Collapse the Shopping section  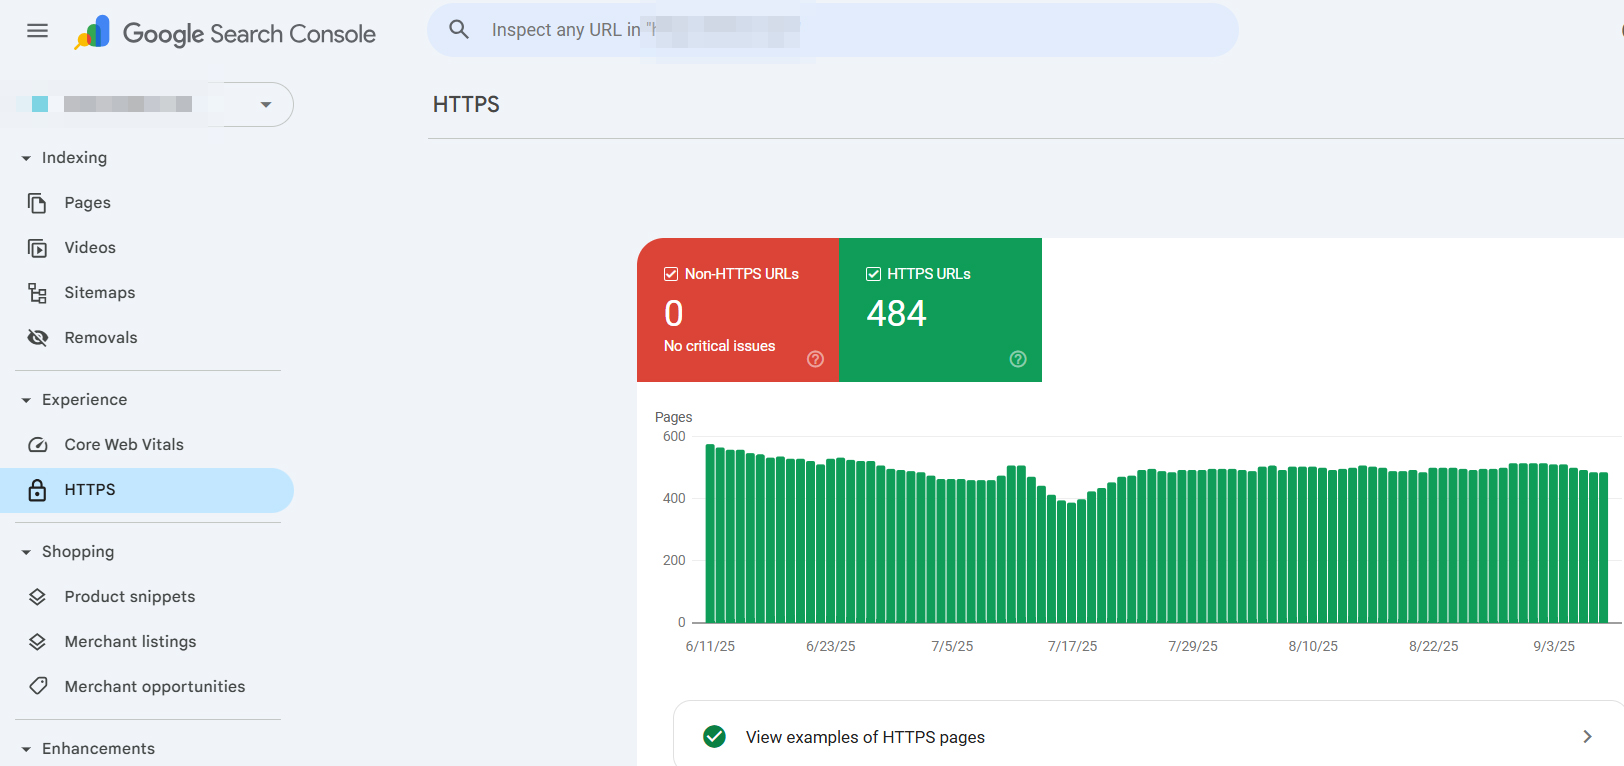coord(26,552)
